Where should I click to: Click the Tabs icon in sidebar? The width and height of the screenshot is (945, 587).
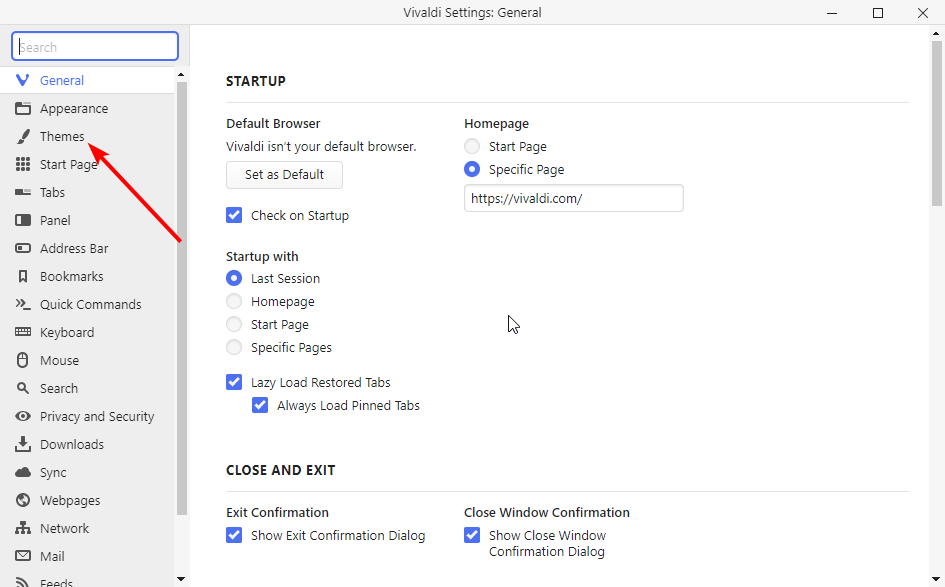(23, 192)
